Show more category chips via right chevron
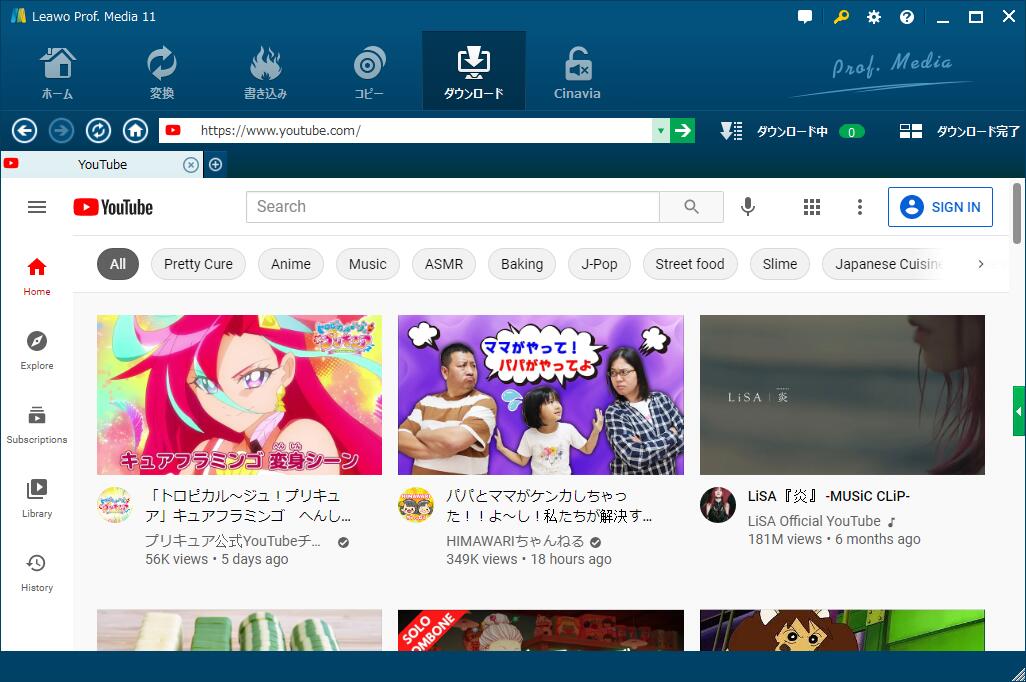This screenshot has height=682, width=1026. click(981, 264)
